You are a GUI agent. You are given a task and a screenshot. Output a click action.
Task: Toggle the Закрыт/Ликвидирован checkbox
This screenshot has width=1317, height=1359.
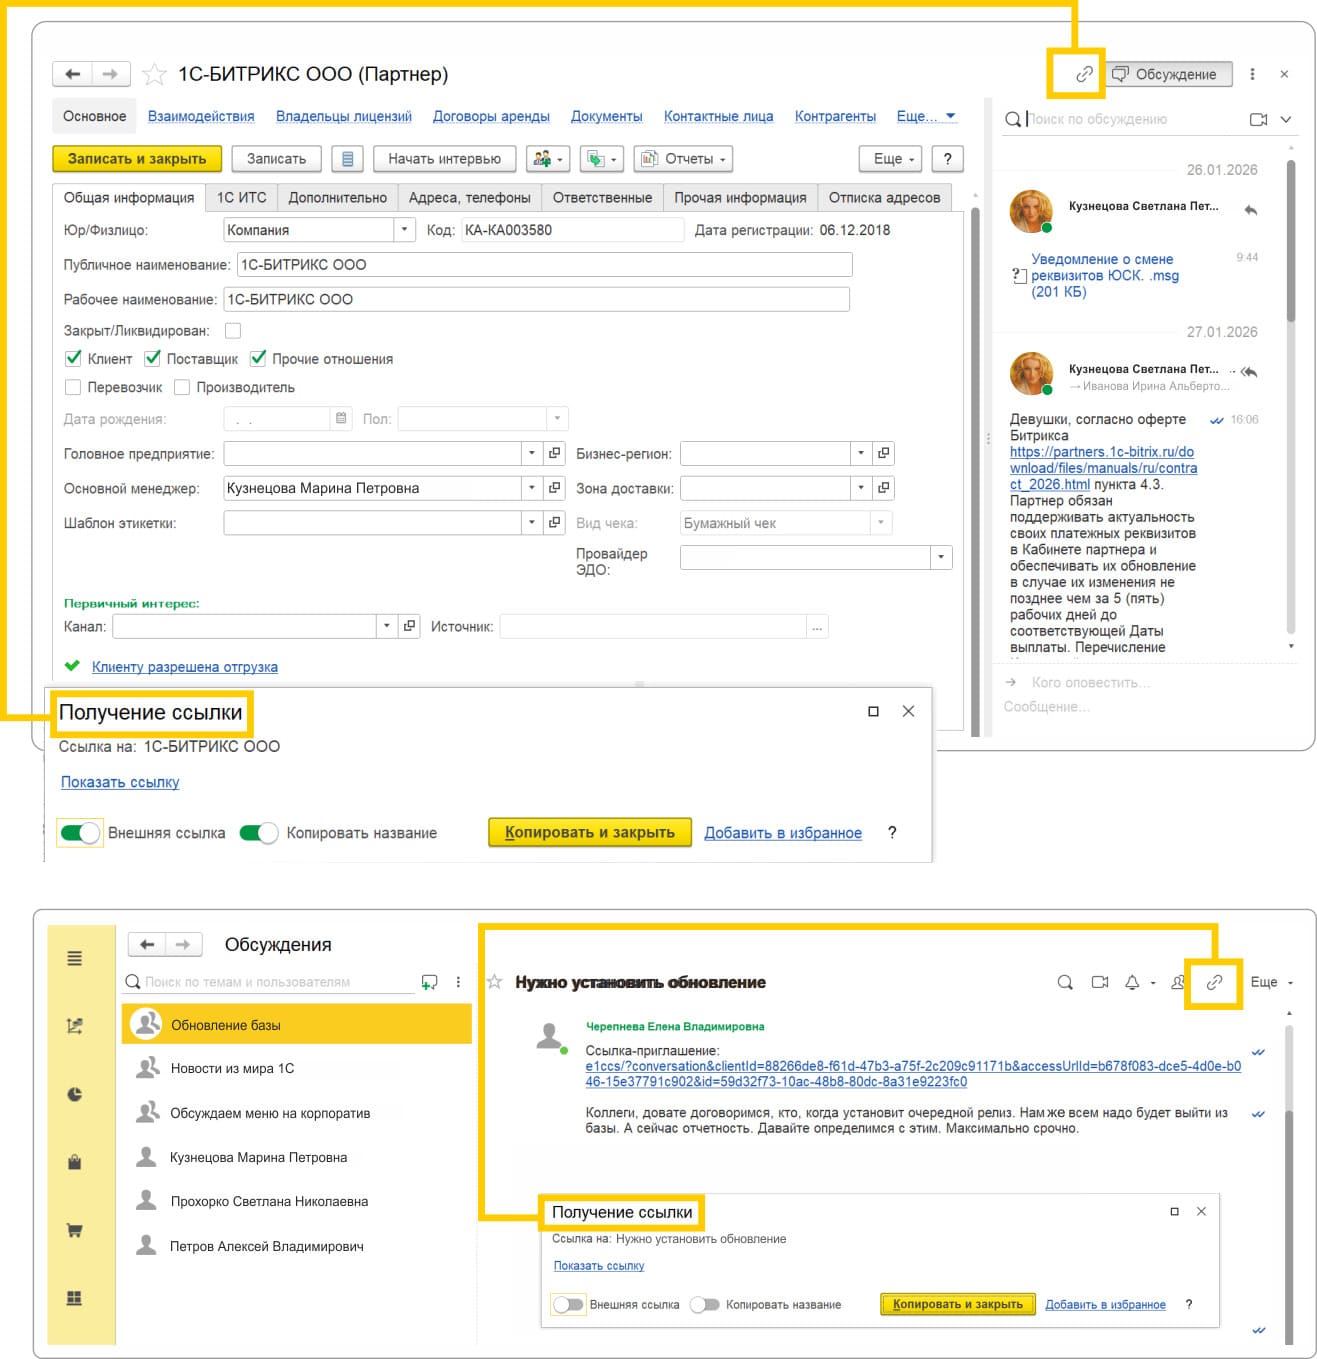pos(233,331)
